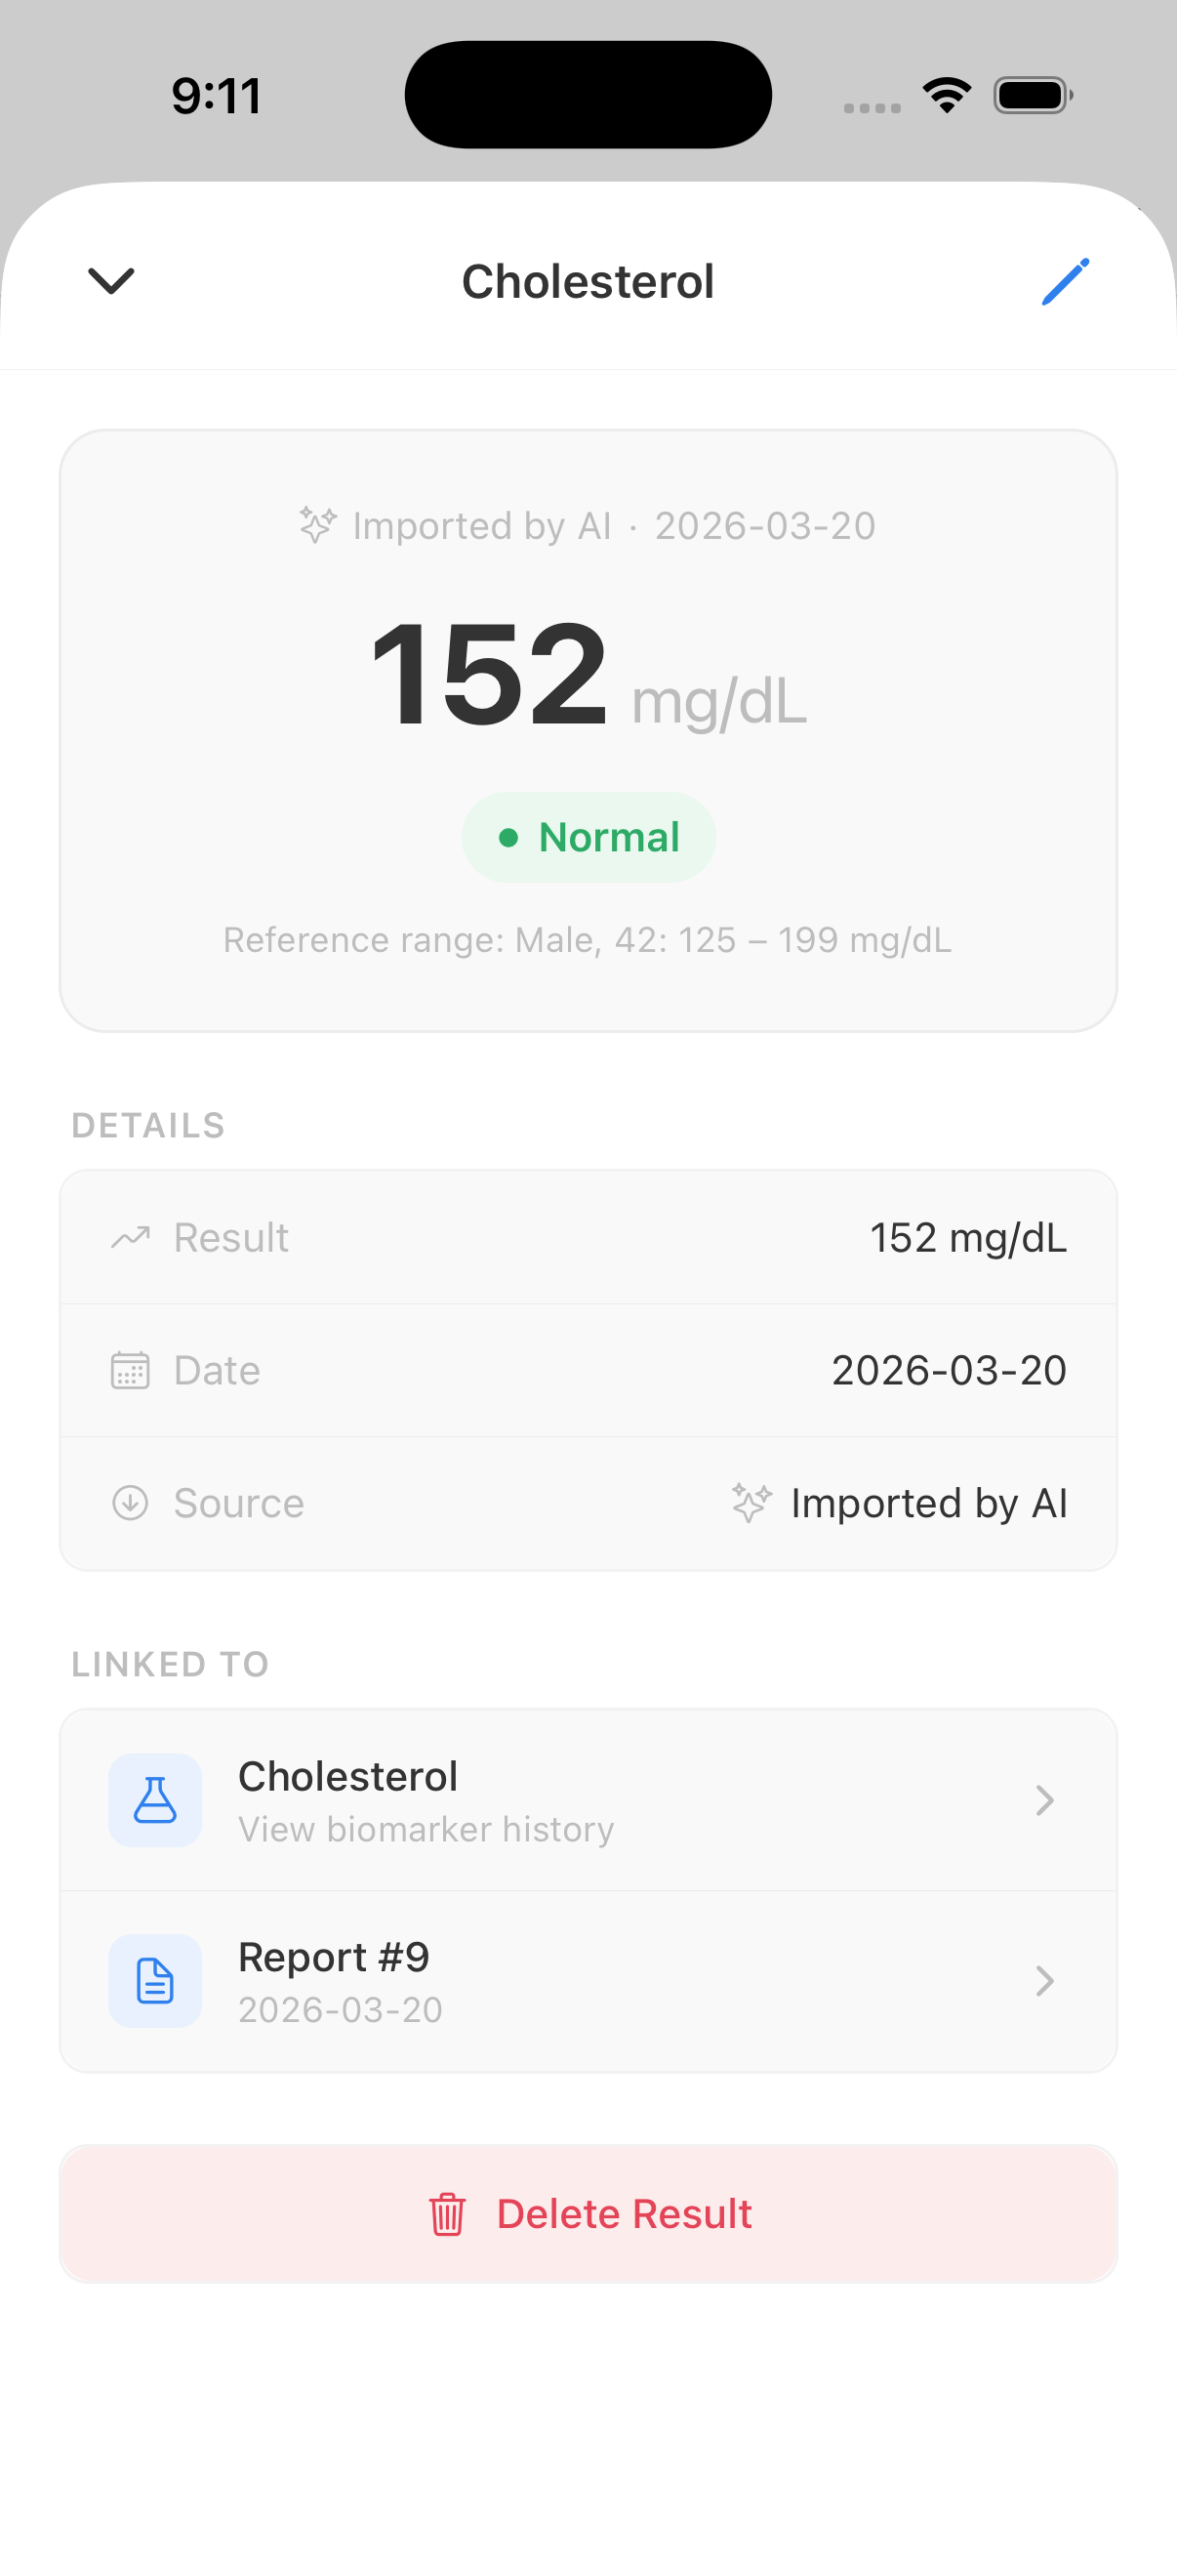
Task: Open Report #9 via right chevron
Action: point(1044,1980)
